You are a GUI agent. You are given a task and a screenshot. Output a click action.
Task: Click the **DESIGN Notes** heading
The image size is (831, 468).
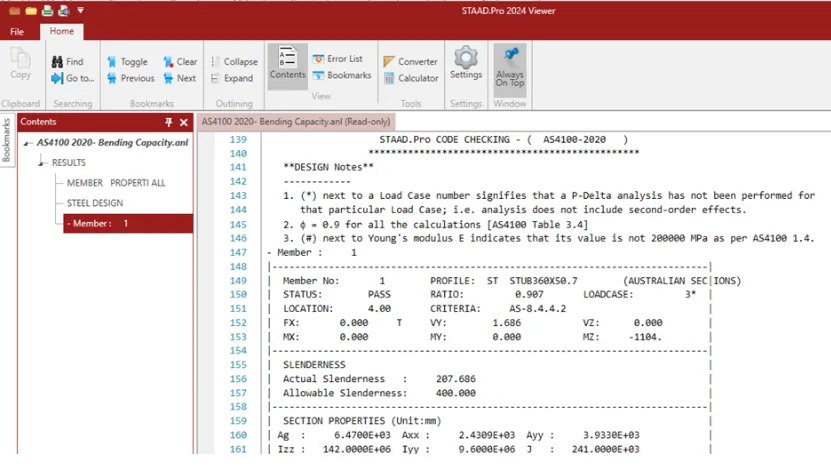pos(328,167)
